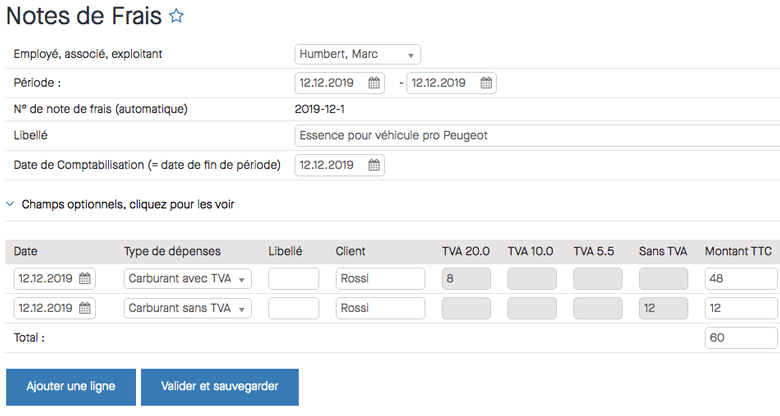Screen dimensions: 780x416
Task: Click N° de note de frais label
Action: (100, 109)
